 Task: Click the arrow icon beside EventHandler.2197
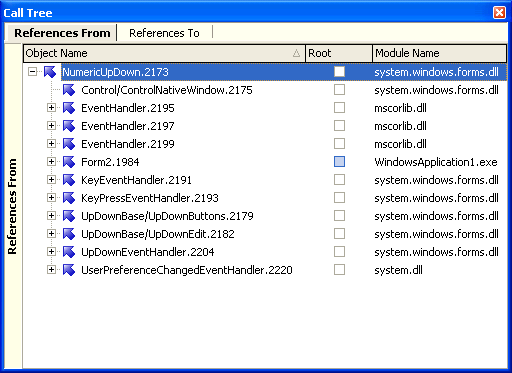click(x=69, y=126)
